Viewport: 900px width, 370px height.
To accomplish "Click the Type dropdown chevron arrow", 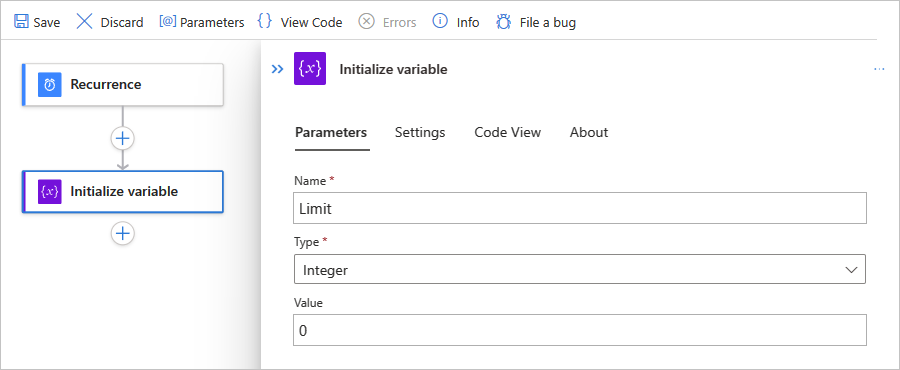I will point(852,270).
